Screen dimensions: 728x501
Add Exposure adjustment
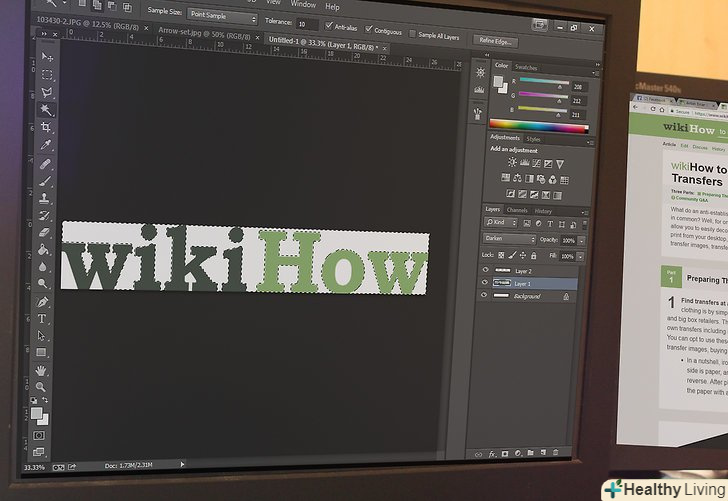pyautogui.click(x=548, y=163)
